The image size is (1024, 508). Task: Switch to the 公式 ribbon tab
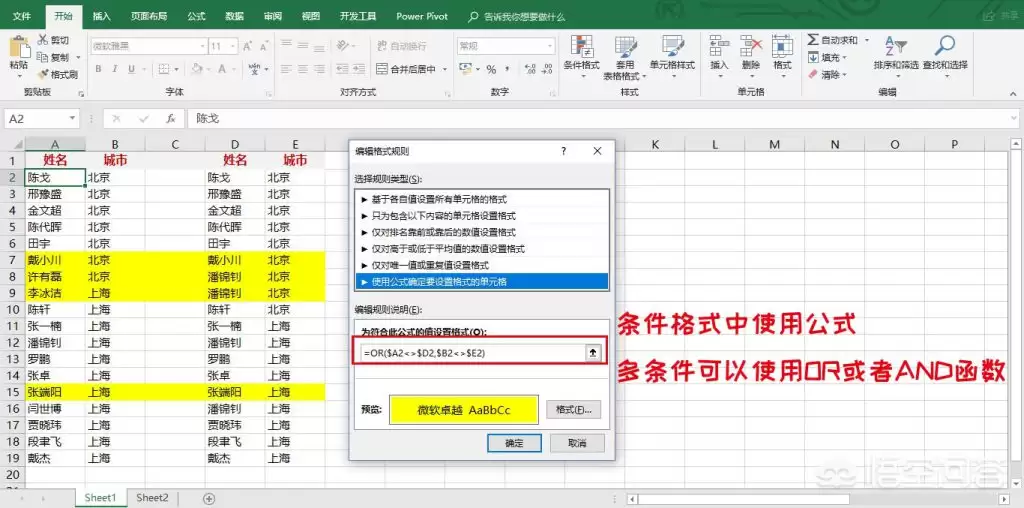coord(196,16)
